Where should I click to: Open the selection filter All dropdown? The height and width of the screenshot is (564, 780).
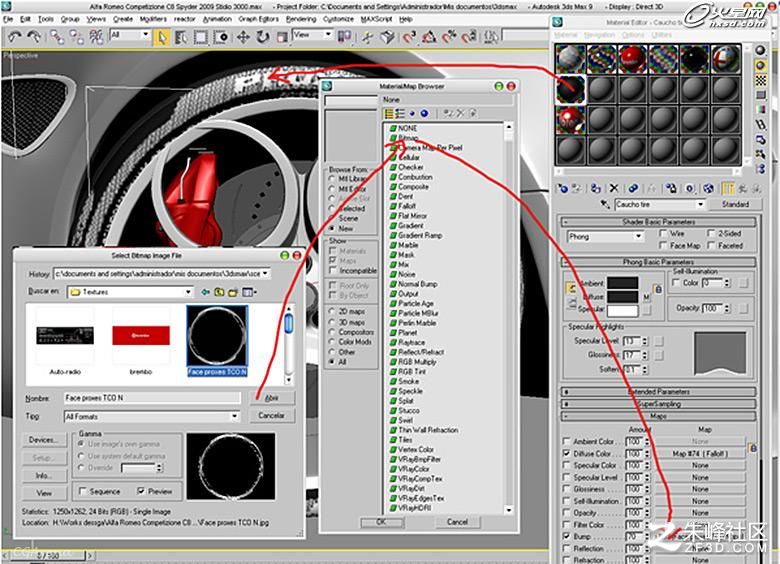point(145,34)
